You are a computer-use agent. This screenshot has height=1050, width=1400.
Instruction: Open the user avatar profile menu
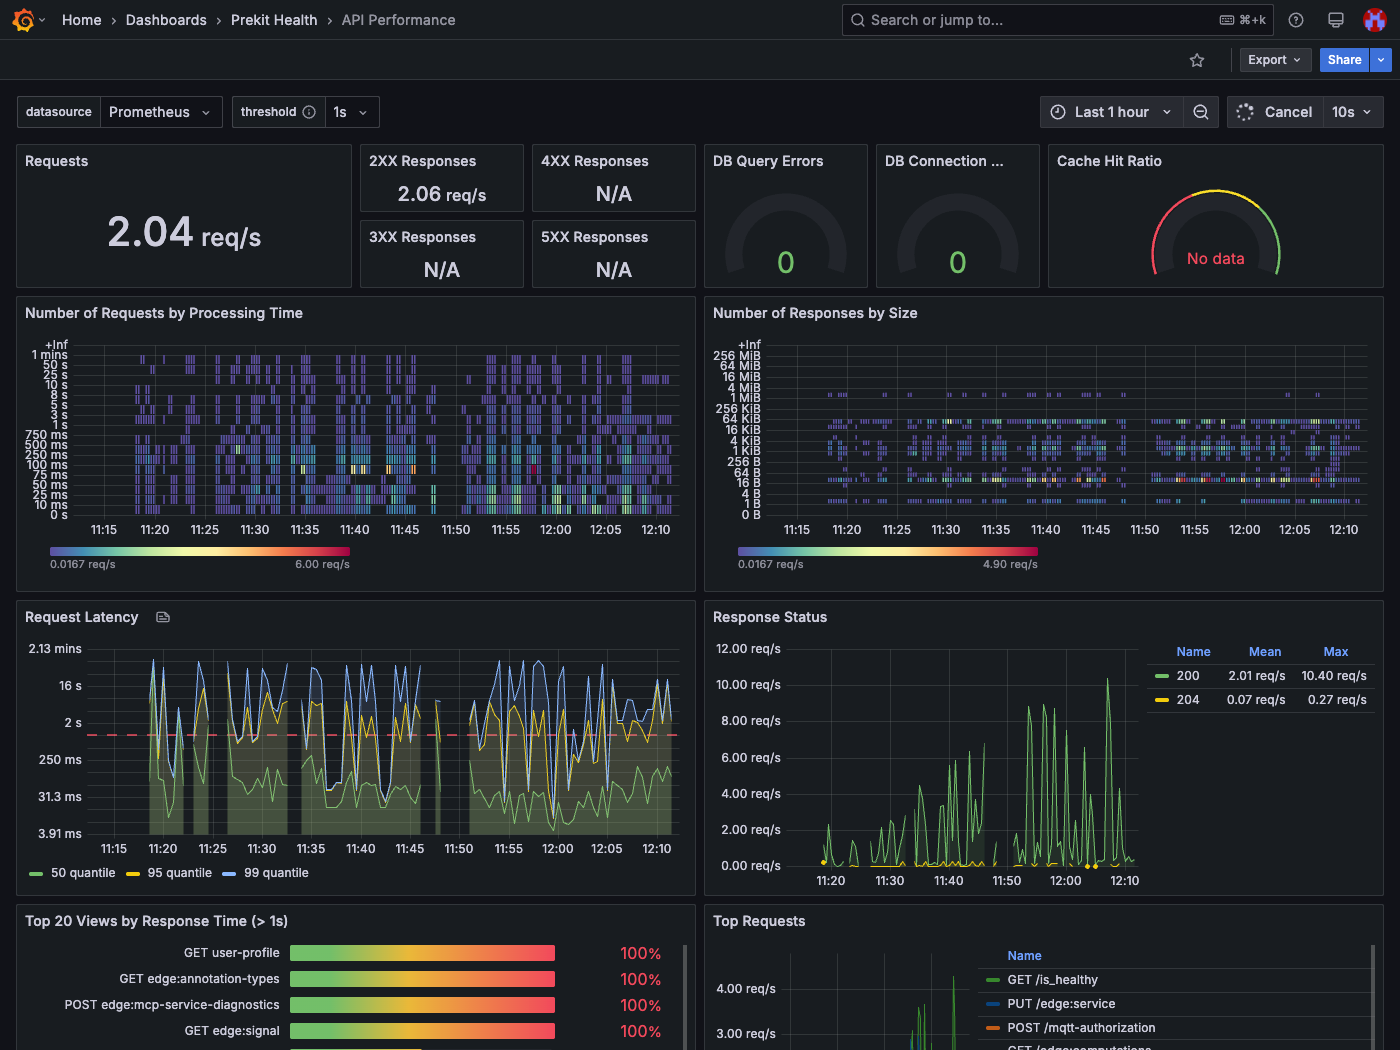(1375, 20)
